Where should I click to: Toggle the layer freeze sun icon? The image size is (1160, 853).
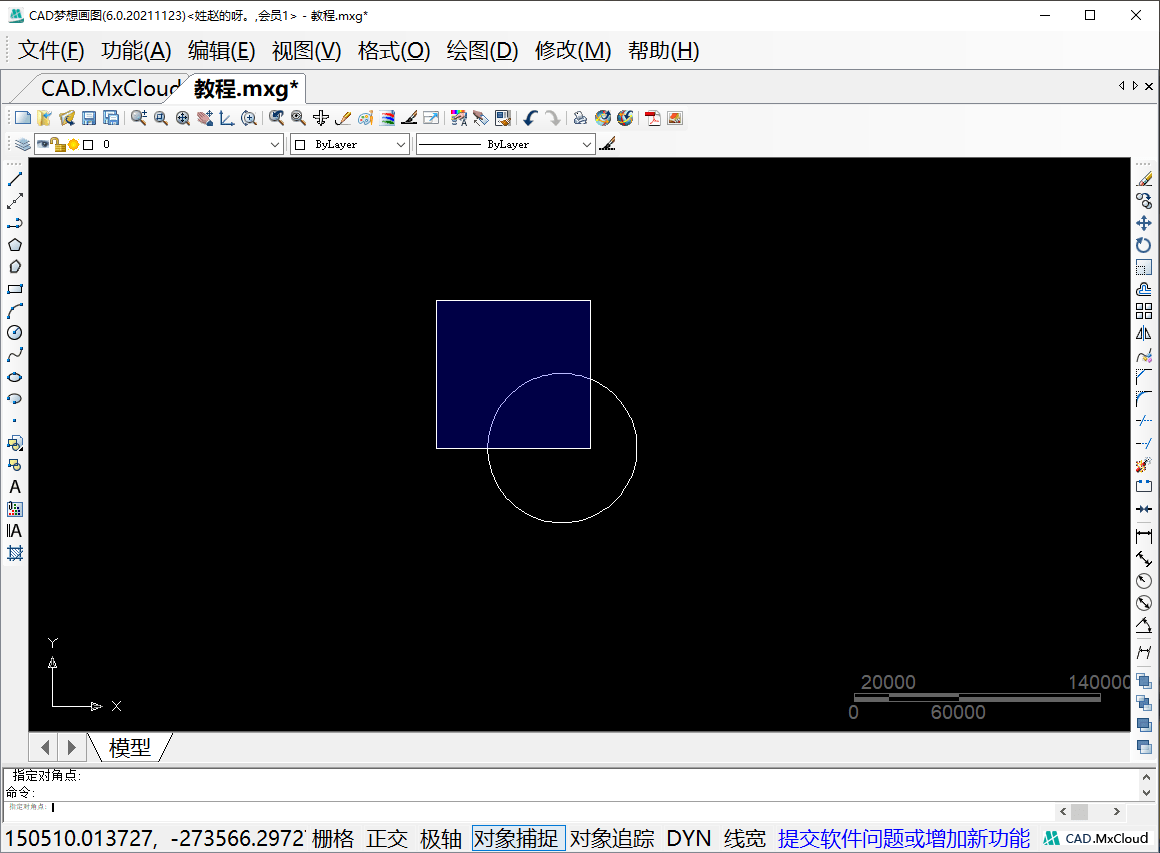pyautogui.click(x=73, y=144)
